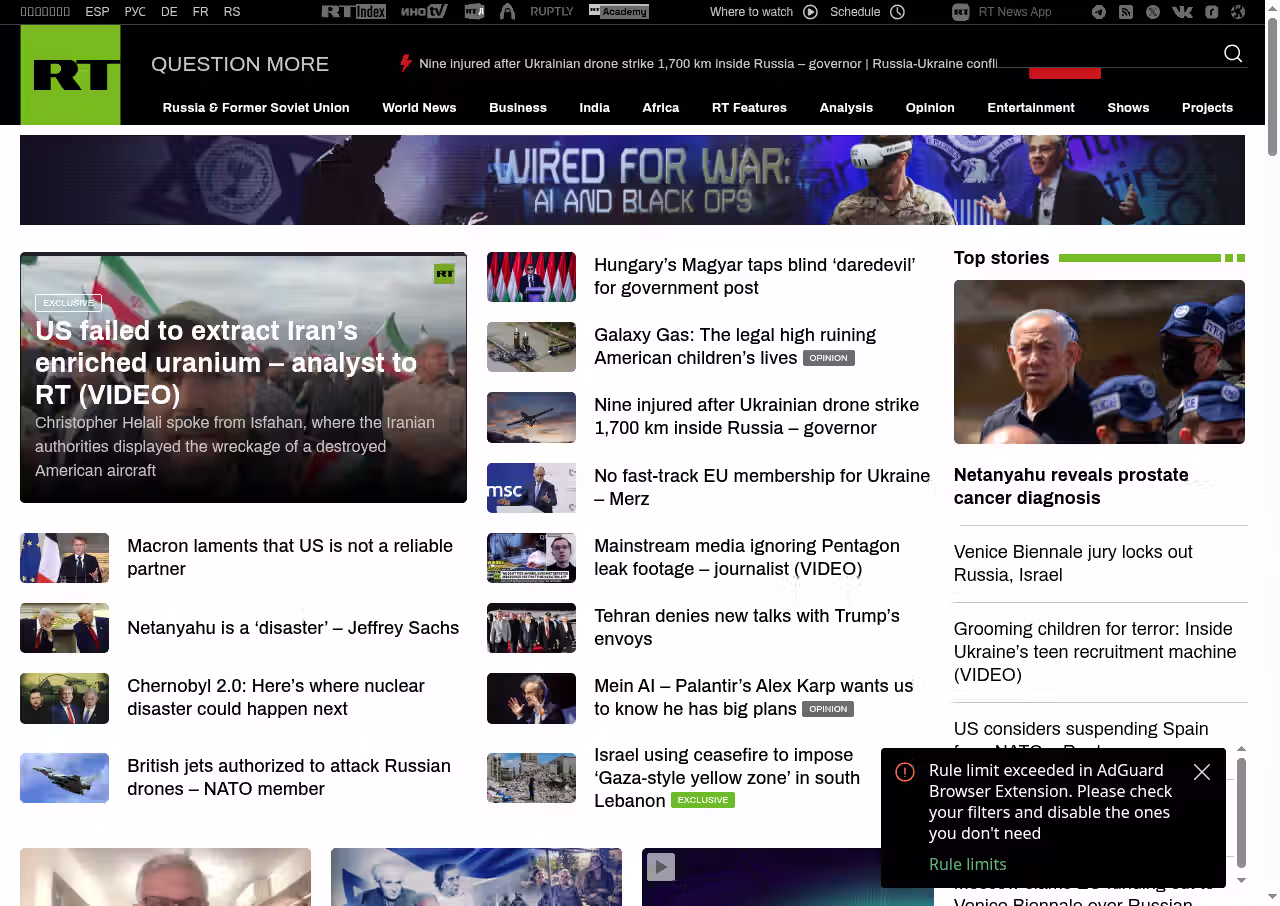Close the AdGuard rule limit notification
Viewport: 1280px width, 906px height.
(x=1202, y=772)
